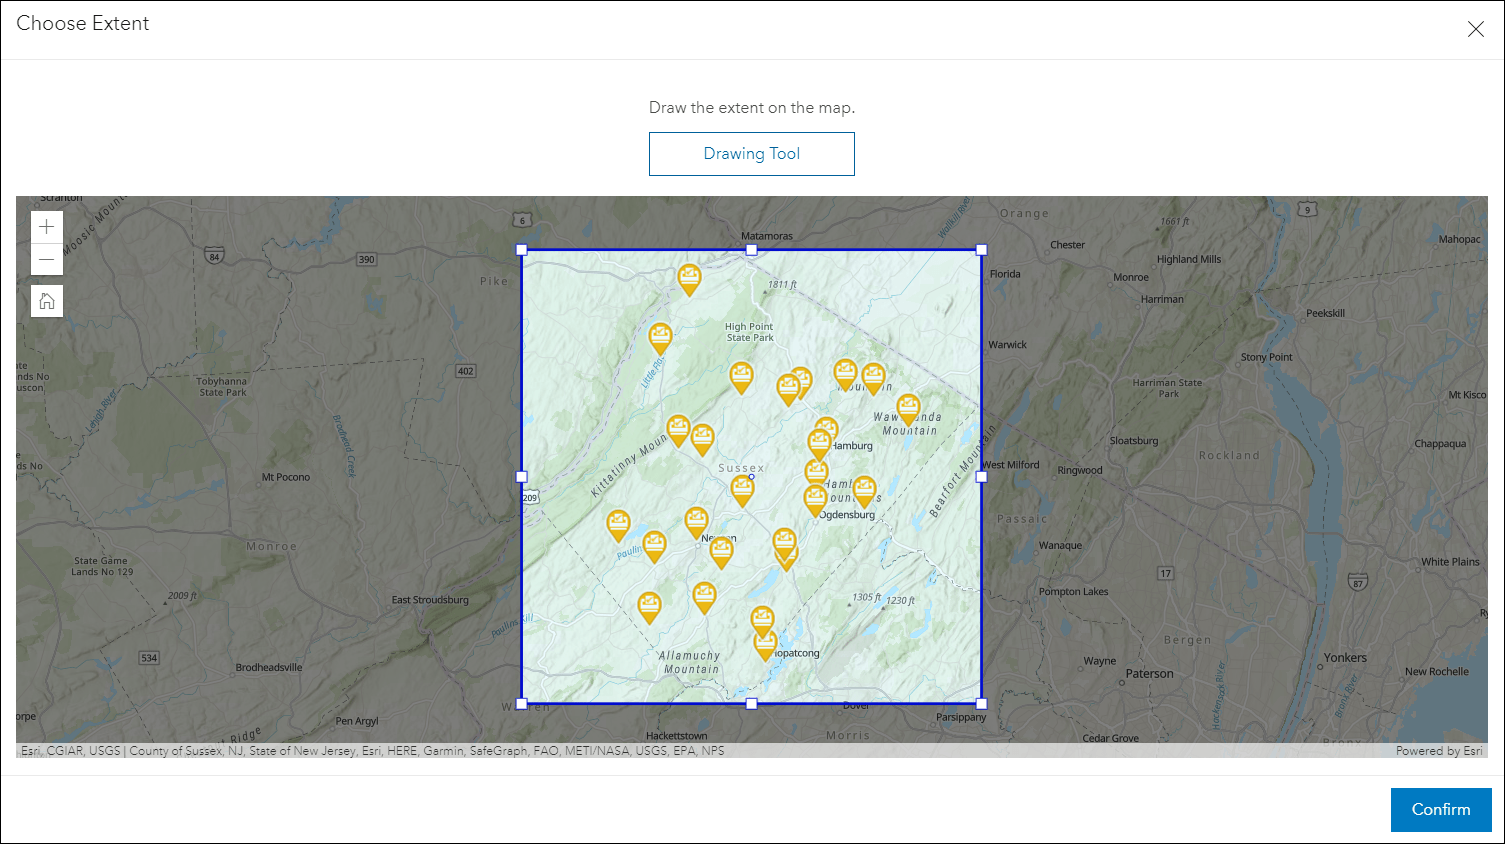Open the Powered by Esri link

click(1439, 751)
